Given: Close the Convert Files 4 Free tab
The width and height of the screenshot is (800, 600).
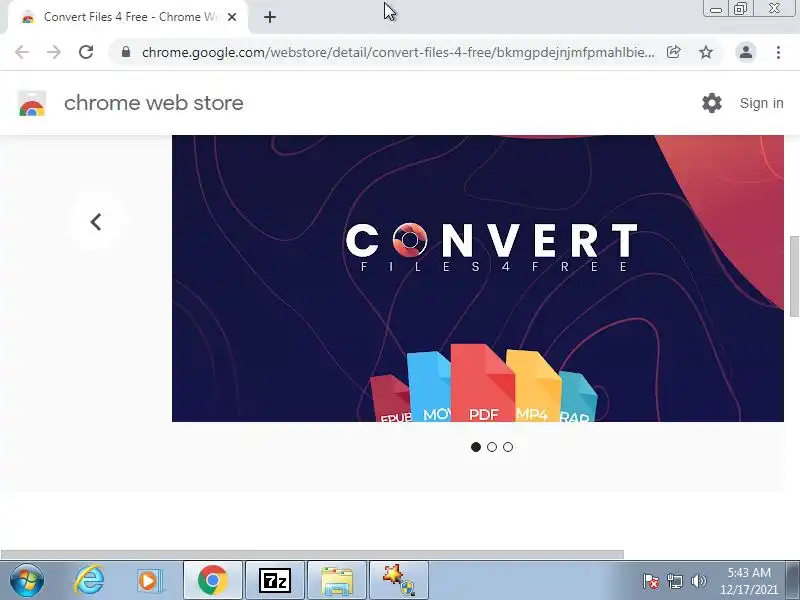Looking at the screenshot, I should pos(232,17).
